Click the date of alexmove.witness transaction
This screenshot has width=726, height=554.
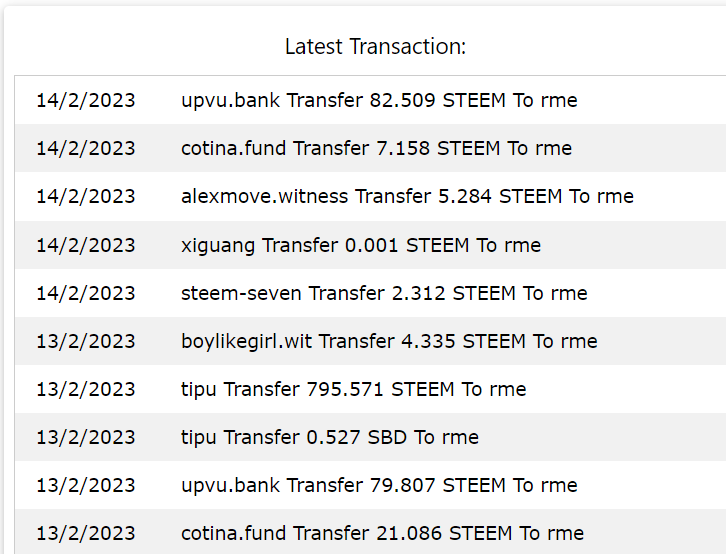(86, 197)
